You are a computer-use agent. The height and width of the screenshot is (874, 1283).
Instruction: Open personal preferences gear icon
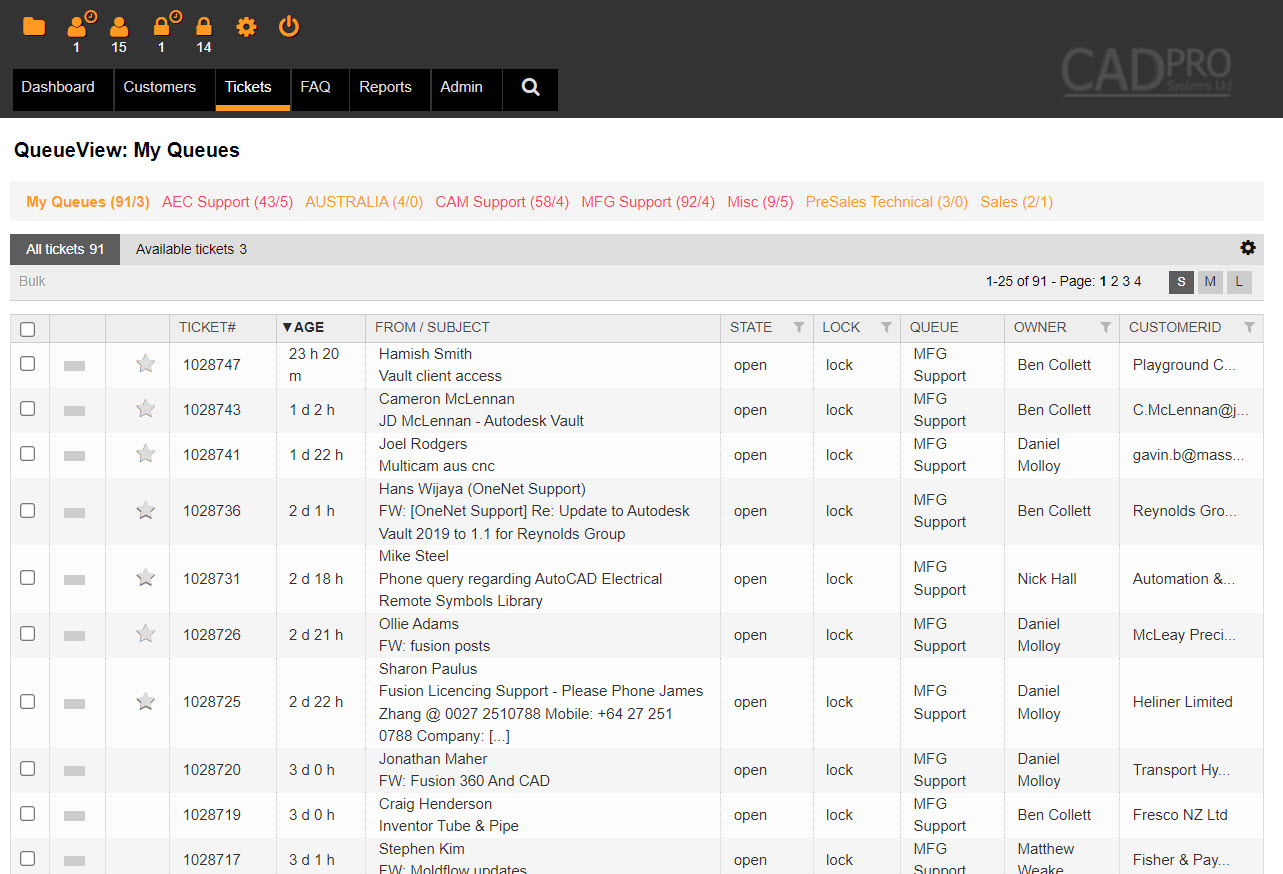[x=246, y=27]
